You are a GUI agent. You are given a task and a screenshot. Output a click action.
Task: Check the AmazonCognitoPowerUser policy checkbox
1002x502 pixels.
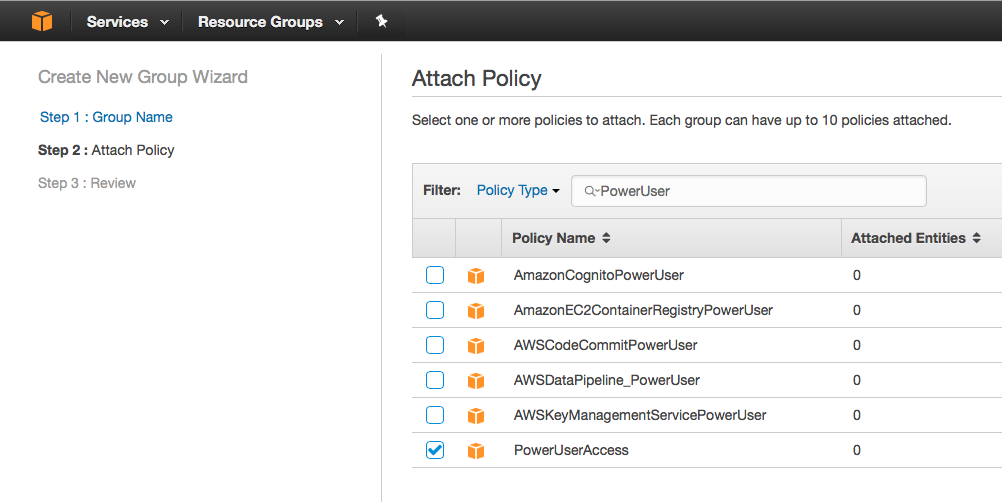(435, 275)
